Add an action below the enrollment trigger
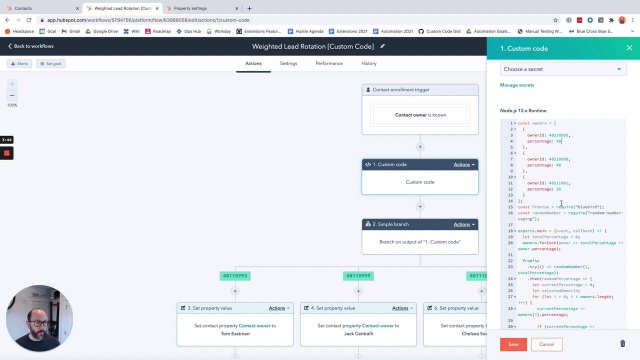This screenshot has height=360, width=640. pos(420,147)
